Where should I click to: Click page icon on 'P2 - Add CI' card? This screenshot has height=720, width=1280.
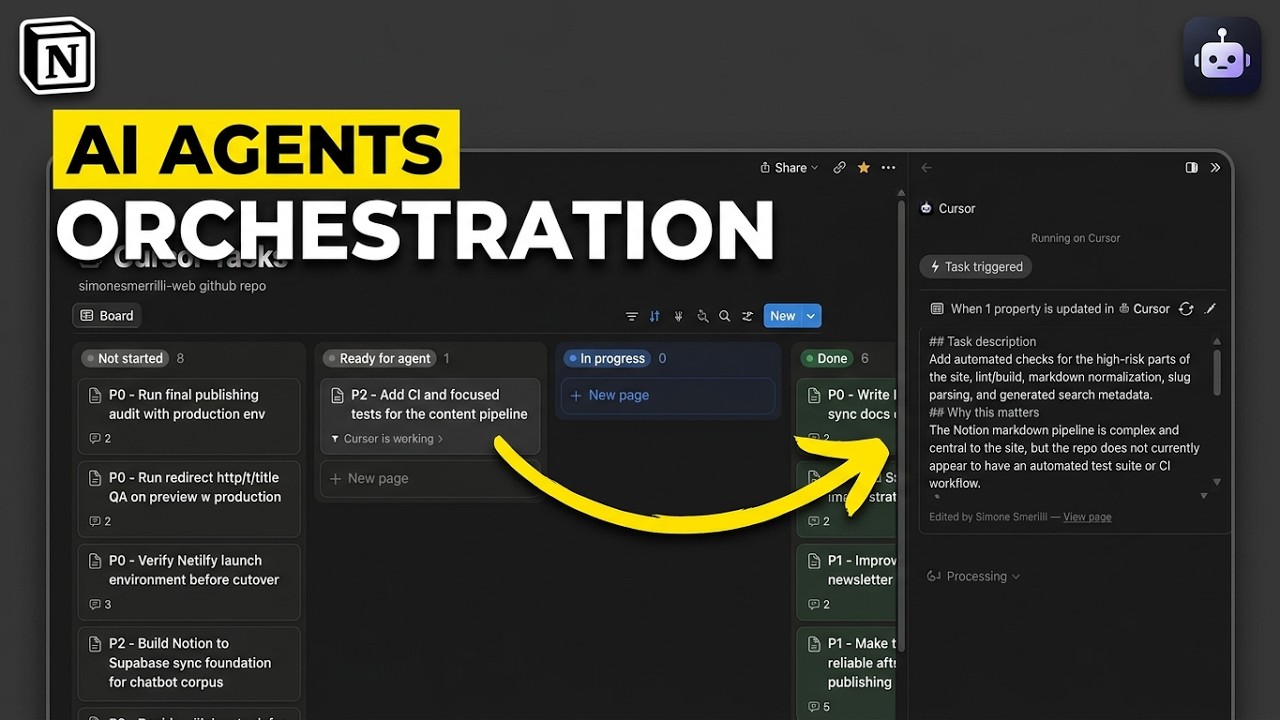coord(337,395)
